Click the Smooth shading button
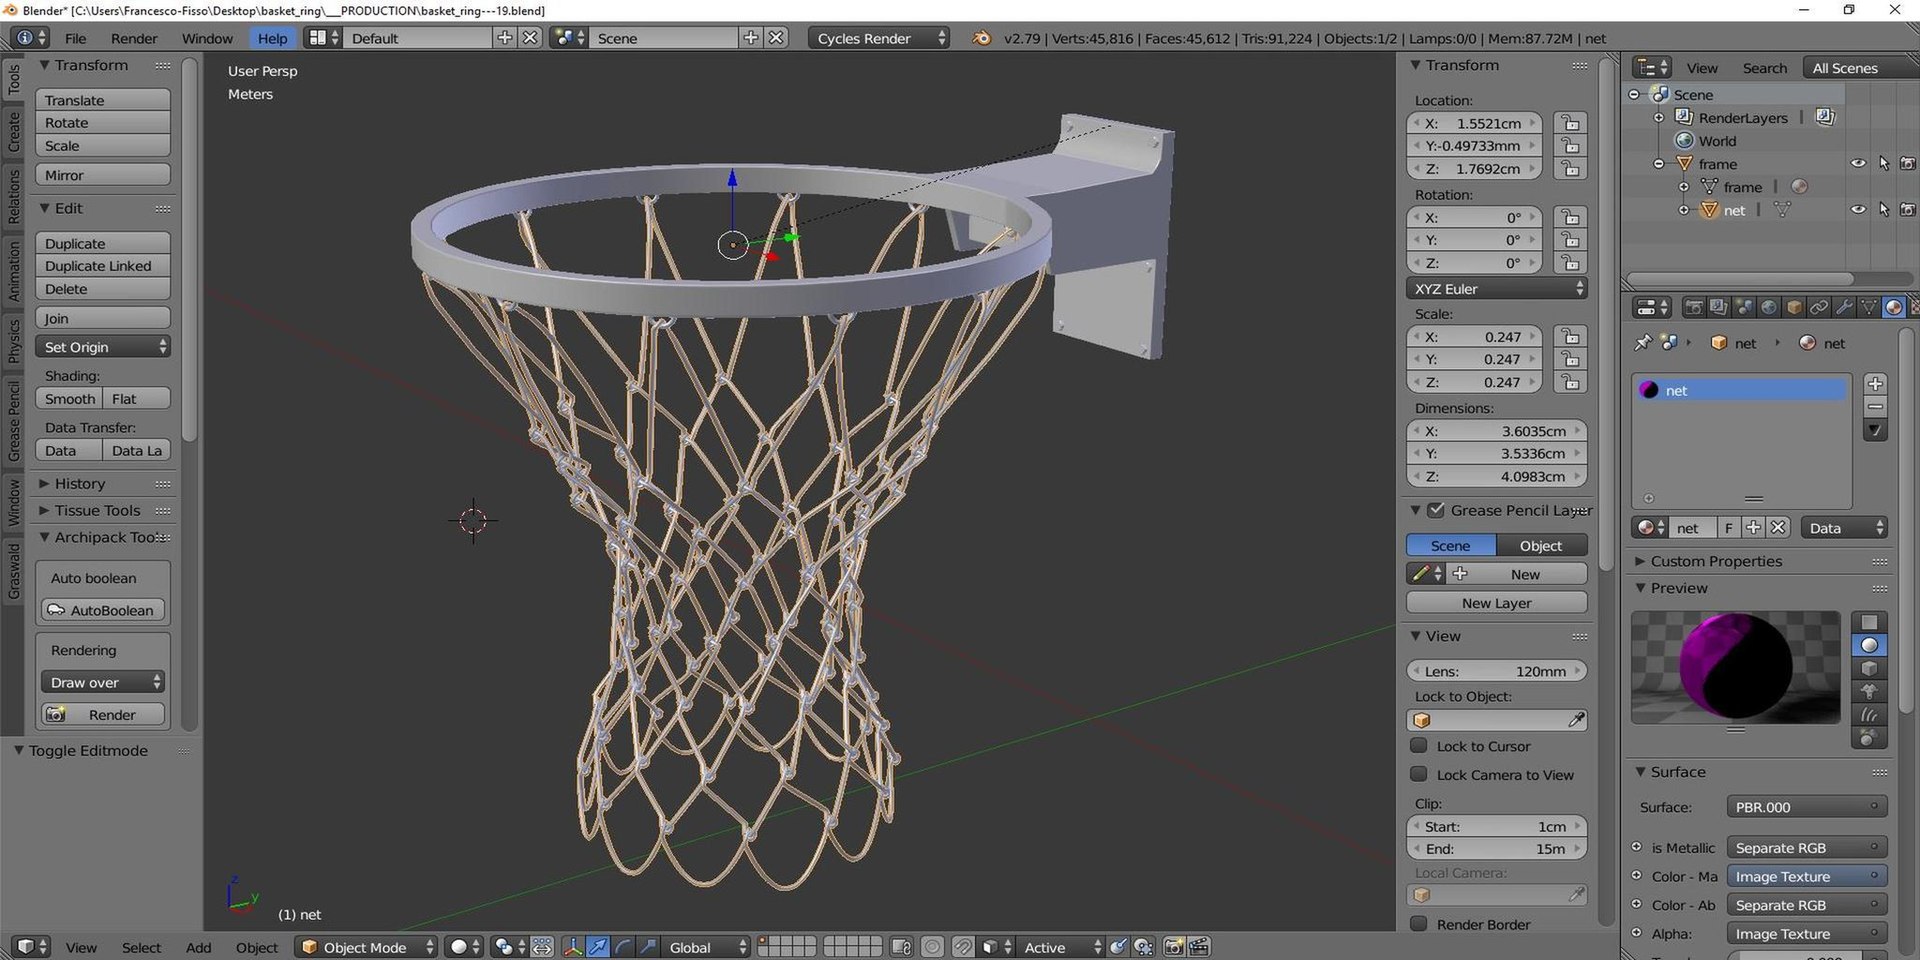1920x960 pixels. pyautogui.click(x=69, y=399)
